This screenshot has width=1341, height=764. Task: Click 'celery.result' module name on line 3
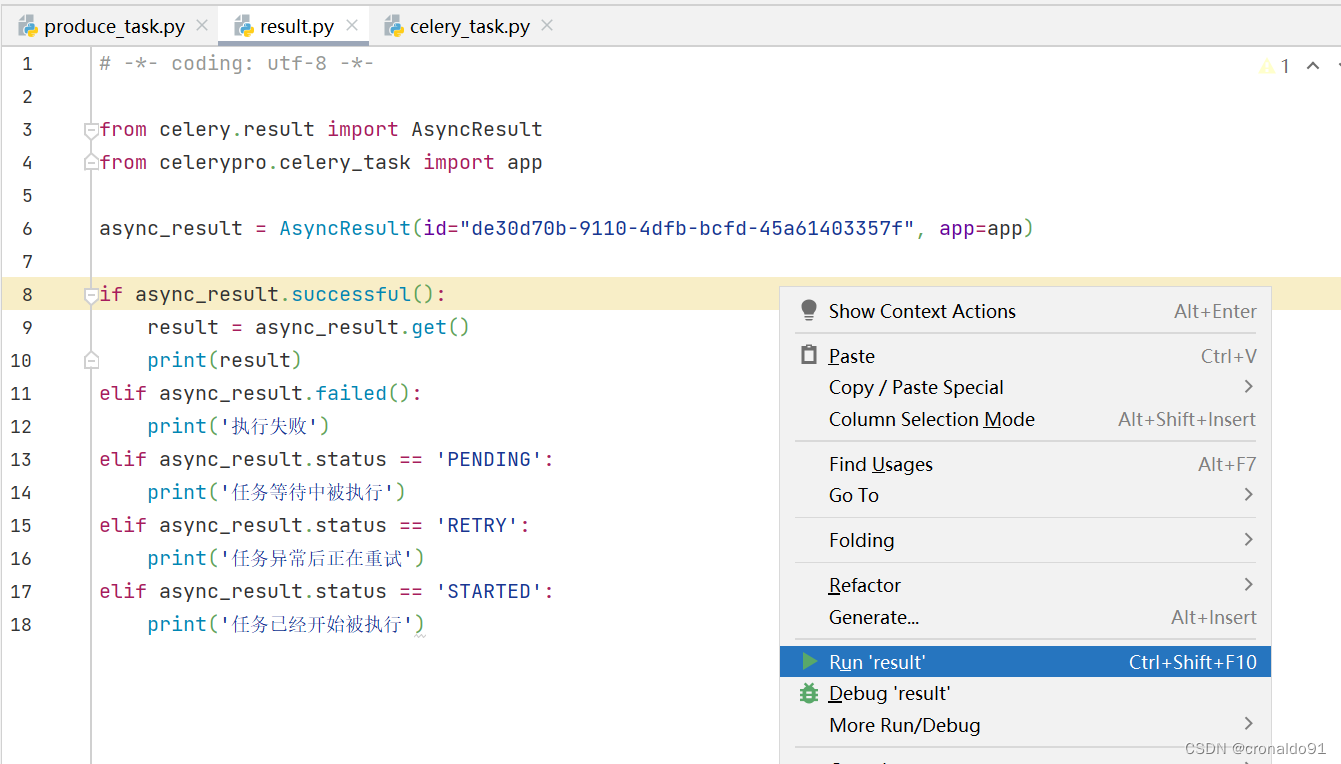[237, 129]
